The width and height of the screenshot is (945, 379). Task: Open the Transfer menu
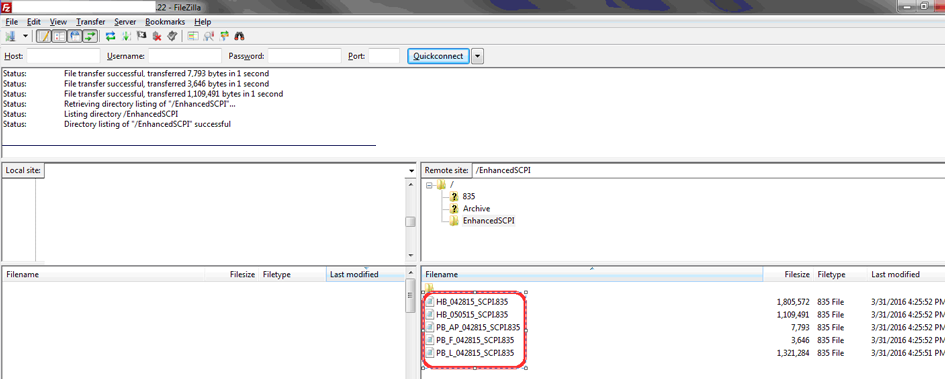90,22
